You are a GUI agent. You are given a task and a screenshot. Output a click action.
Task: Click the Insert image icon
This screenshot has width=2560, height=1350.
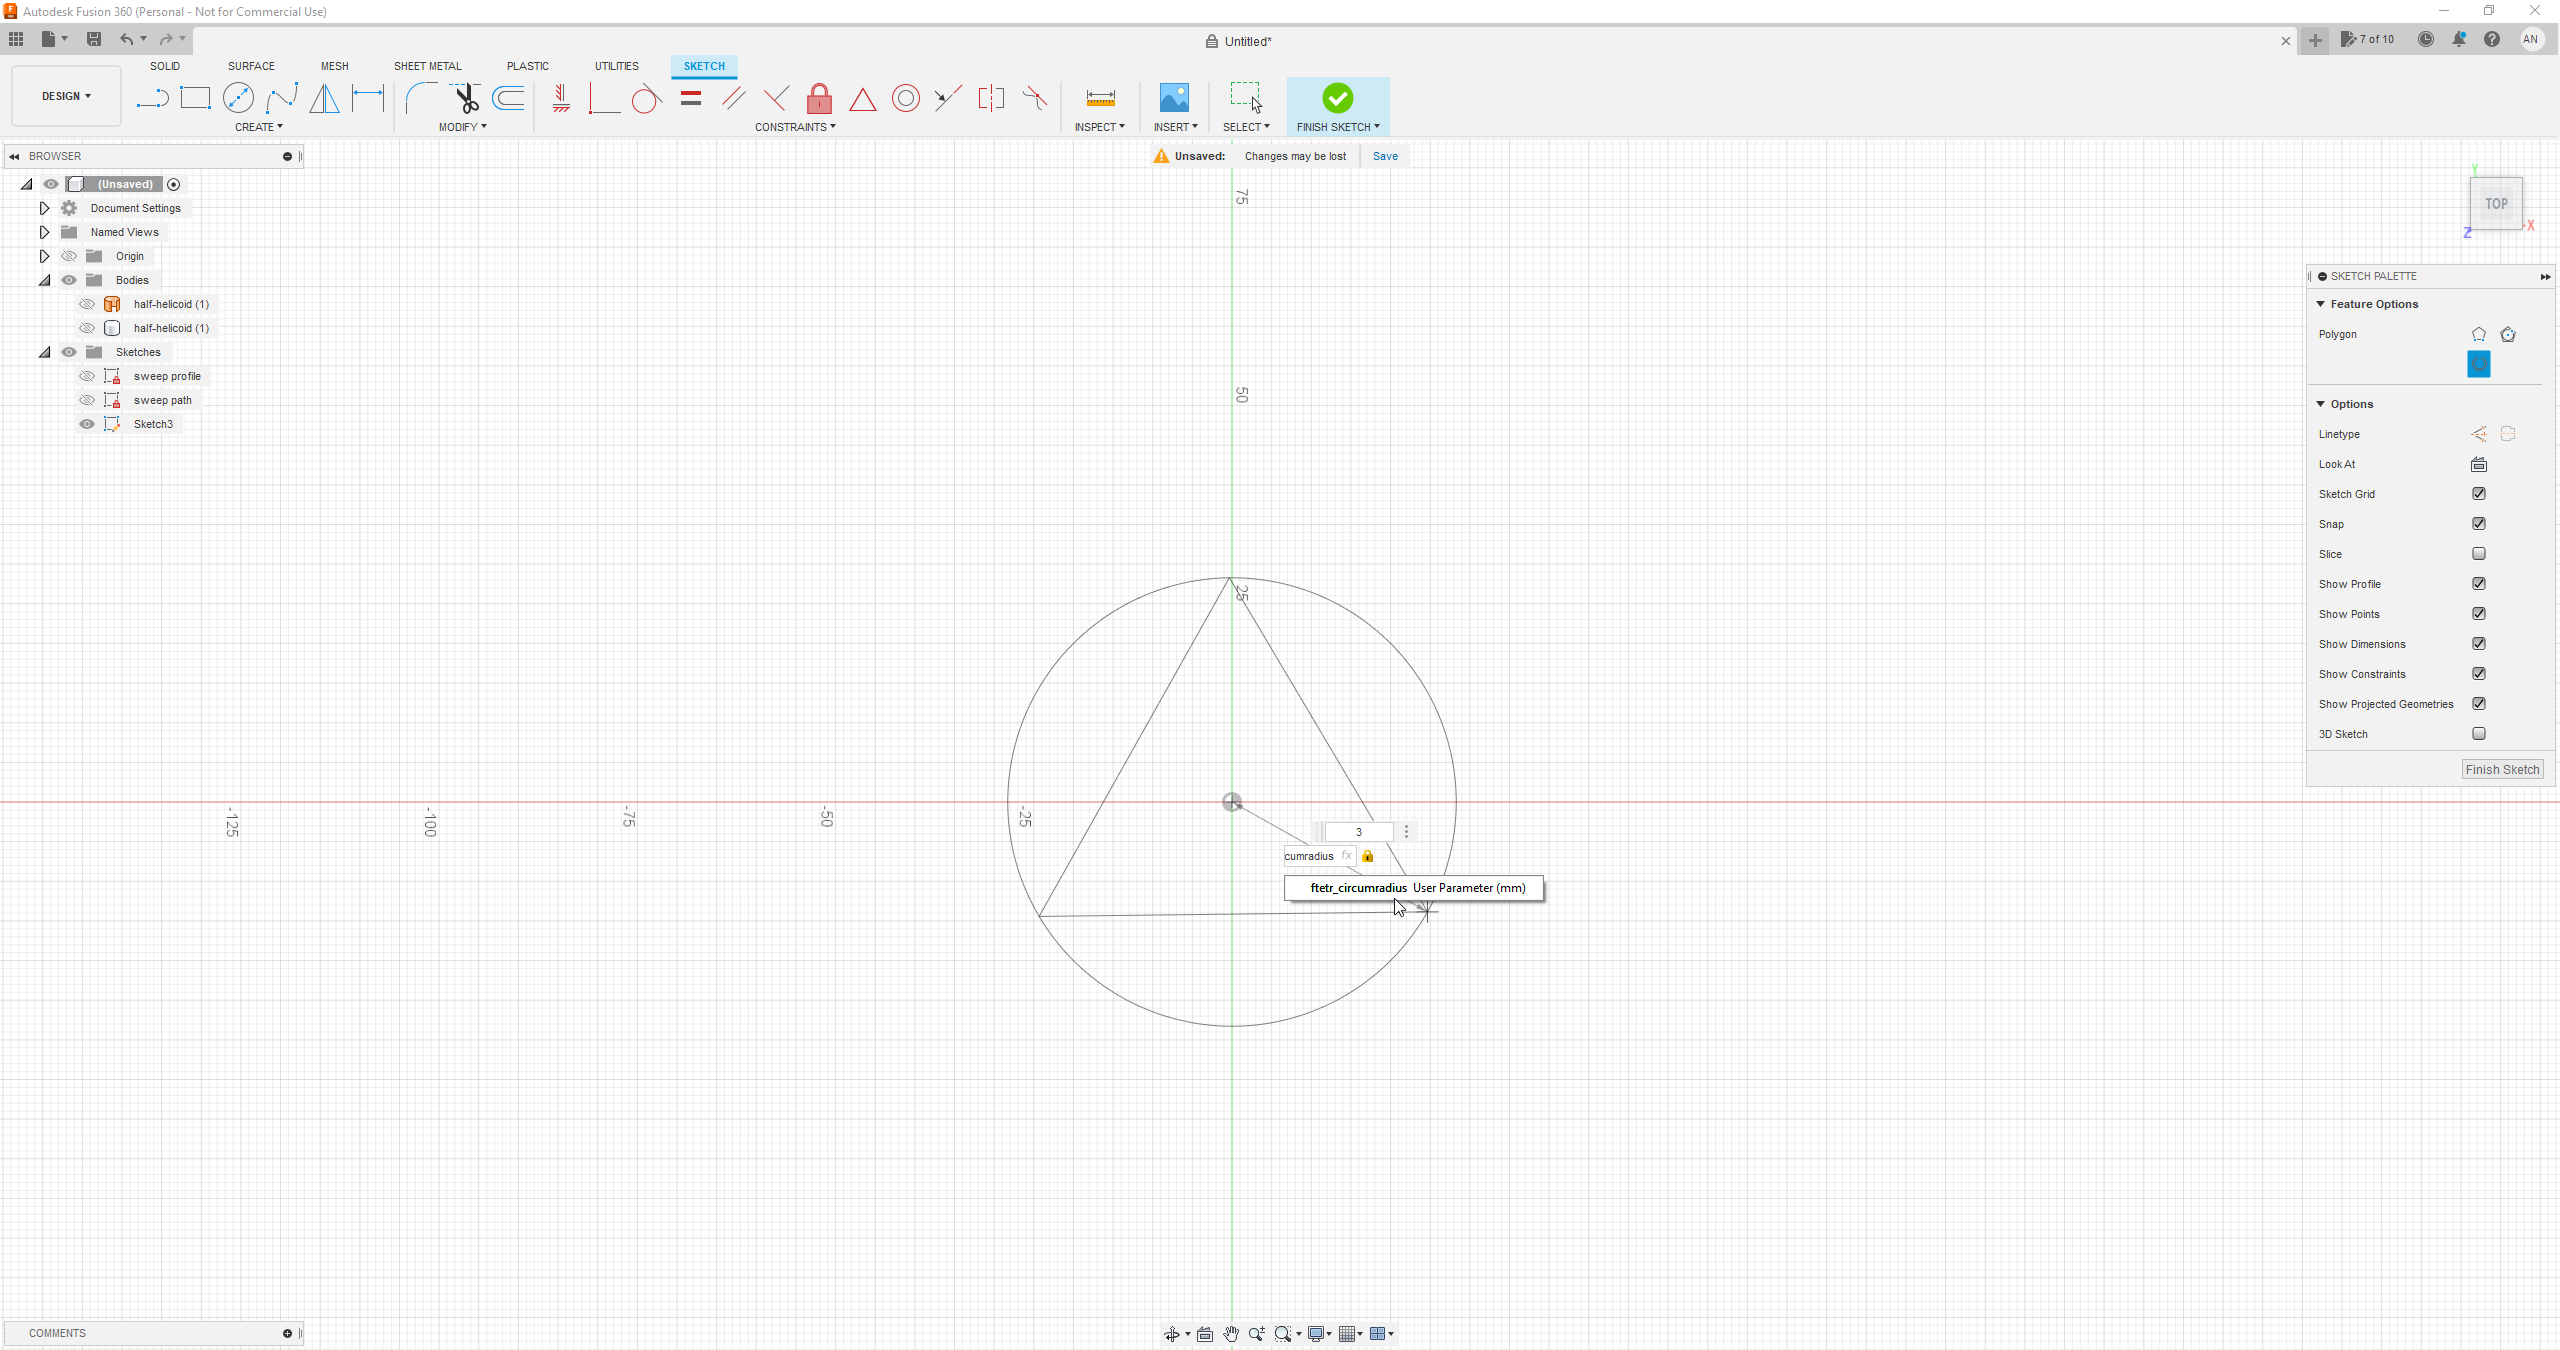coord(1174,98)
